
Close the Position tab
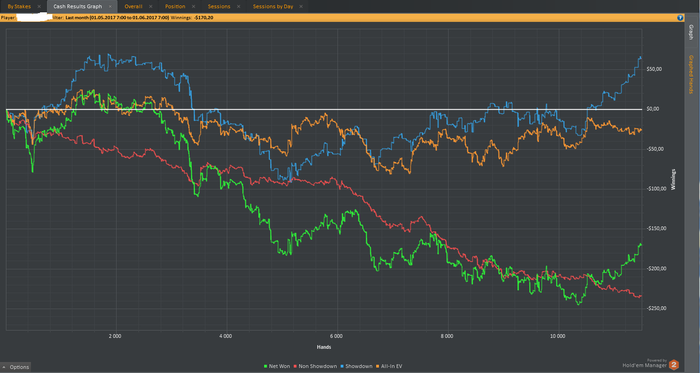tap(193, 6)
